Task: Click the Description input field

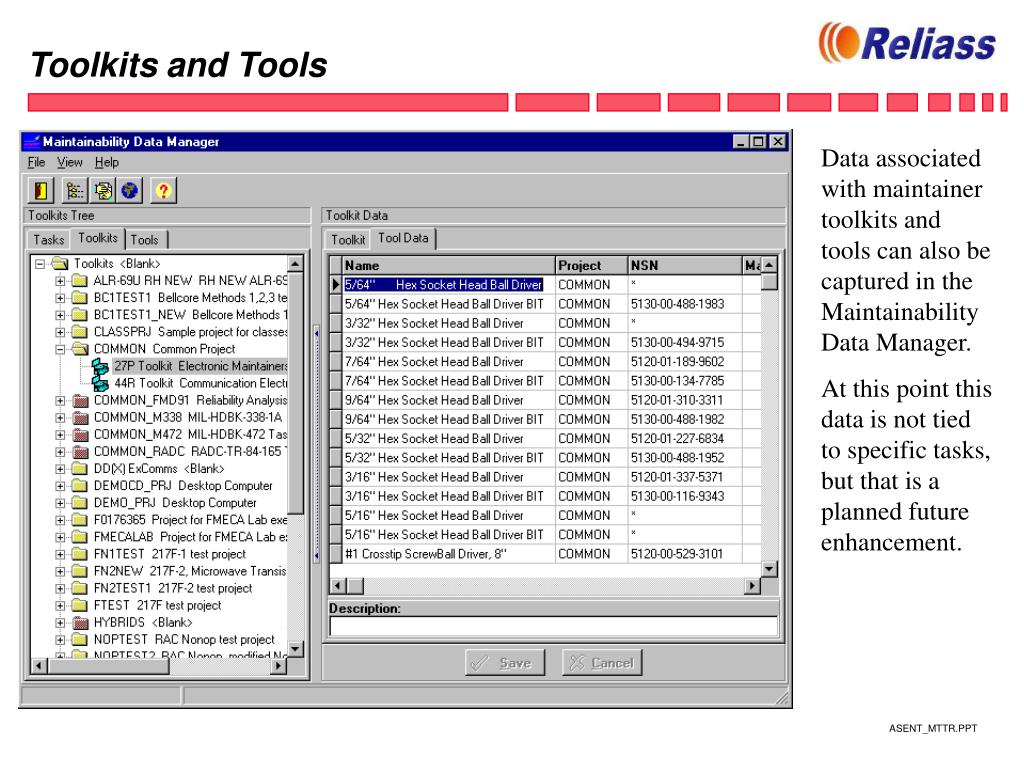Action: point(553,626)
